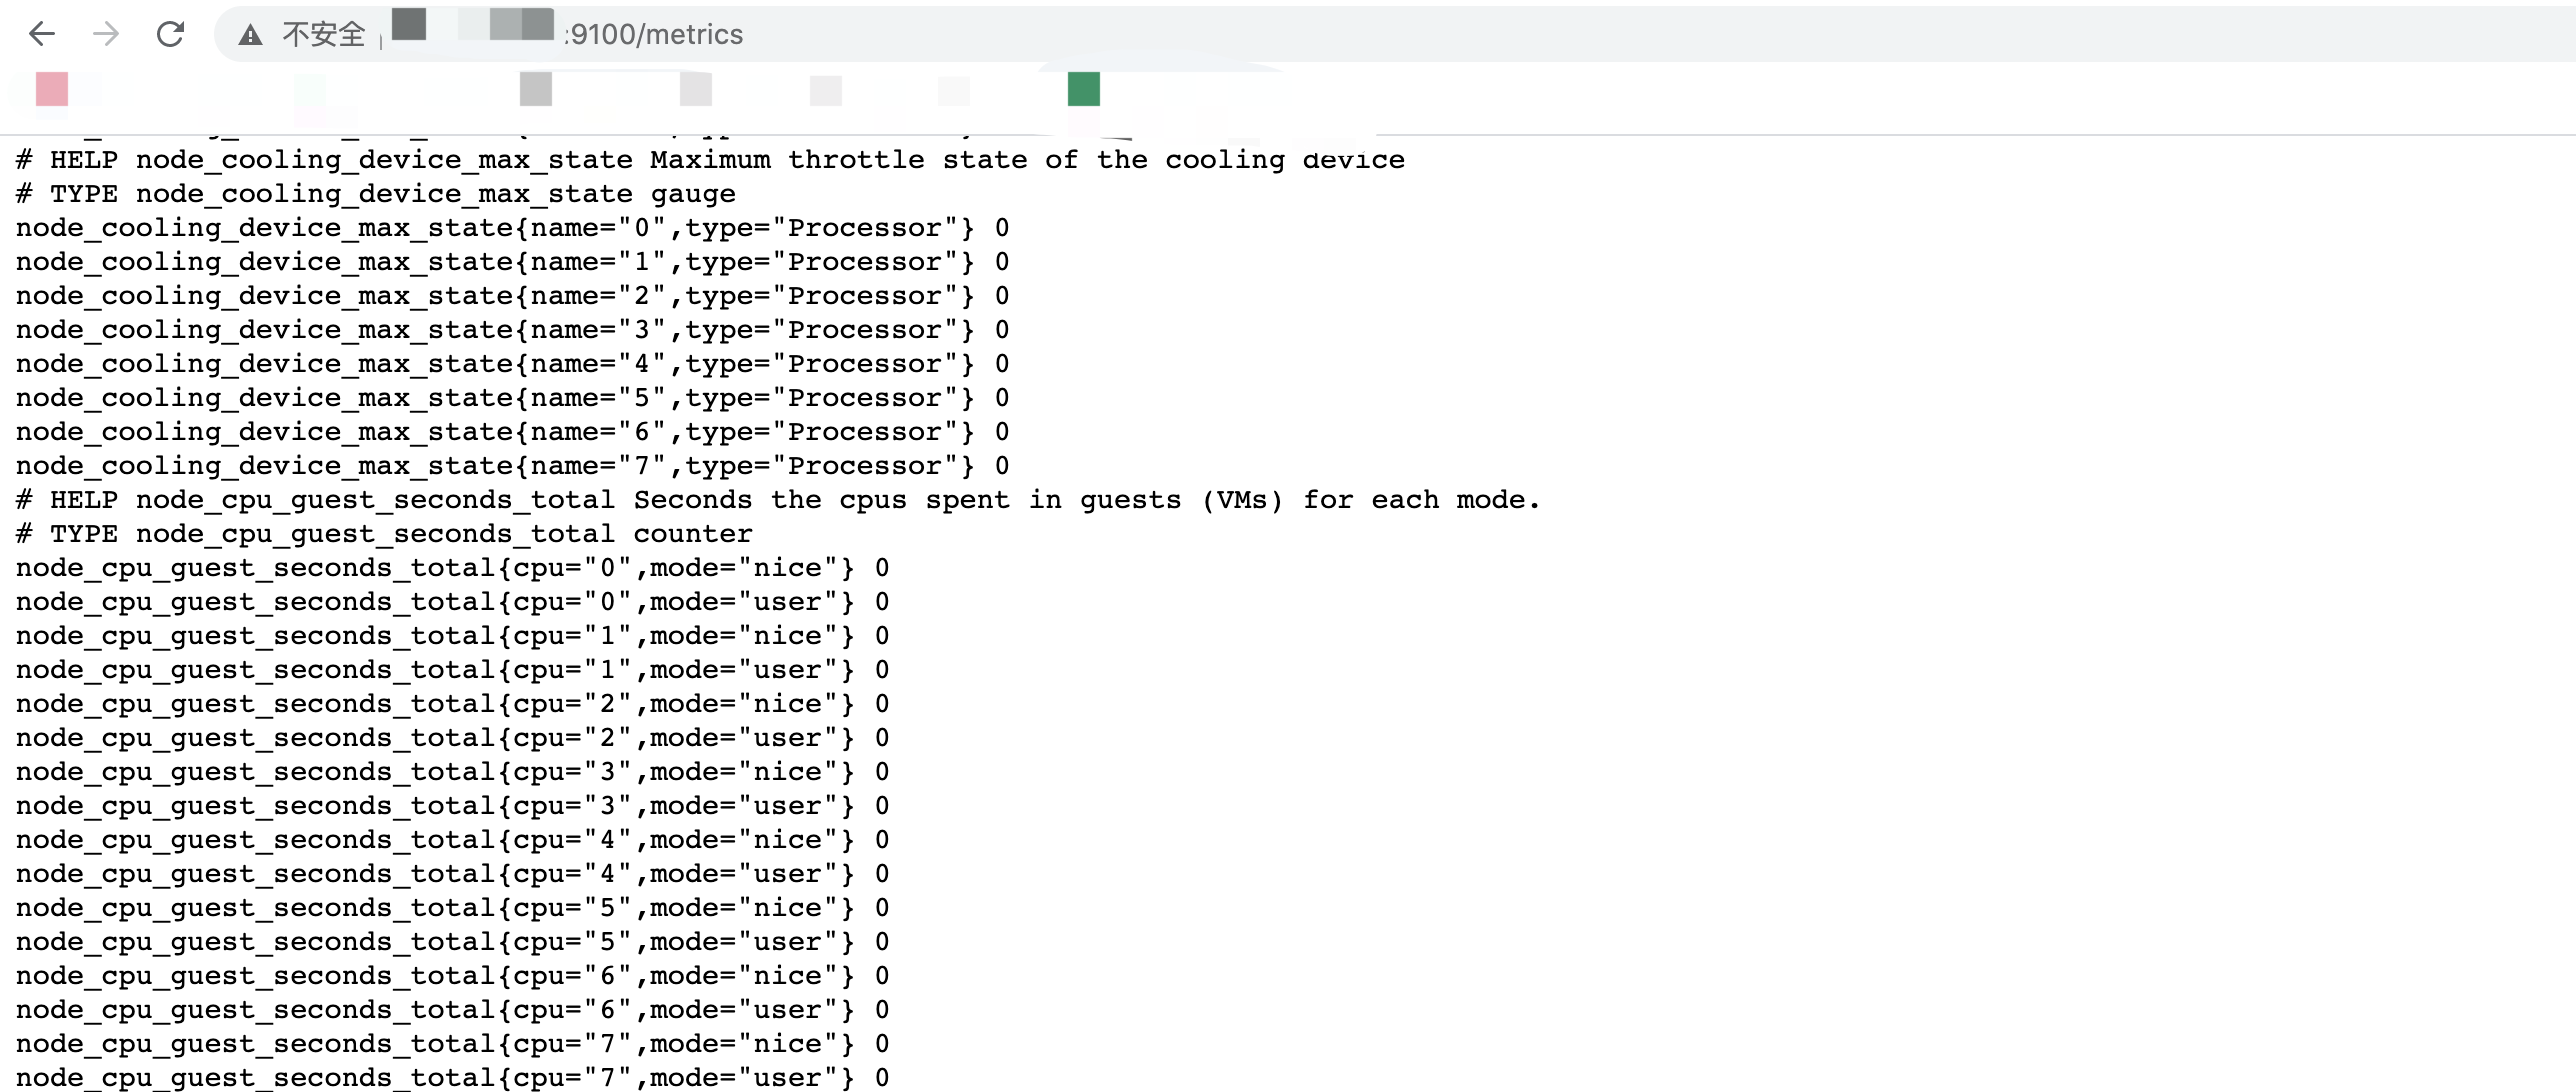This screenshot has height=1092, width=2576.
Task: Click the browser Forward navigation arrow
Action: 106,34
